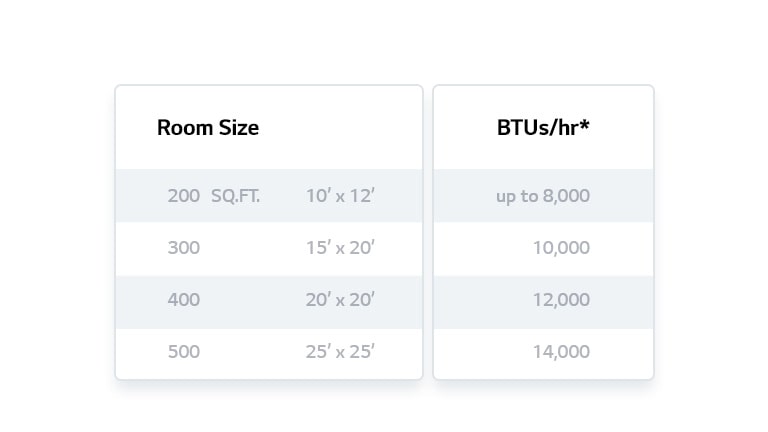The width and height of the screenshot is (768, 432).
Task: Click the up to 8,000 BTU value
Action: pyautogui.click(x=543, y=196)
